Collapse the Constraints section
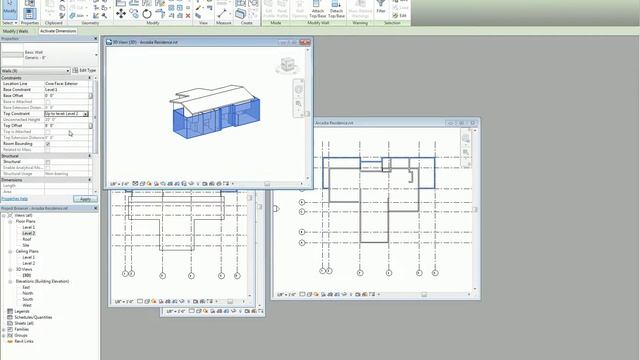The height and width of the screenshot is (360, 640). [90, 78]
